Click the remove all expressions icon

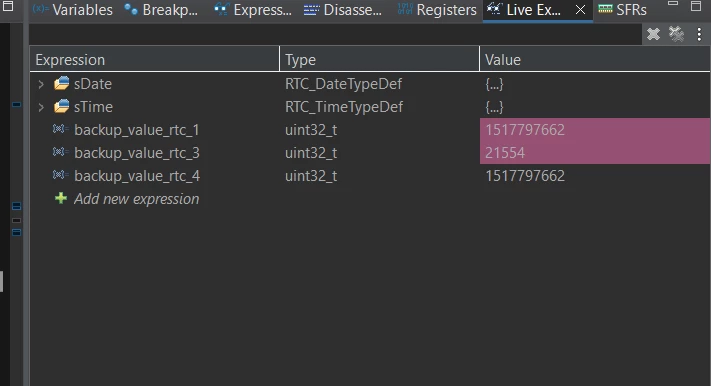[676, 34]
